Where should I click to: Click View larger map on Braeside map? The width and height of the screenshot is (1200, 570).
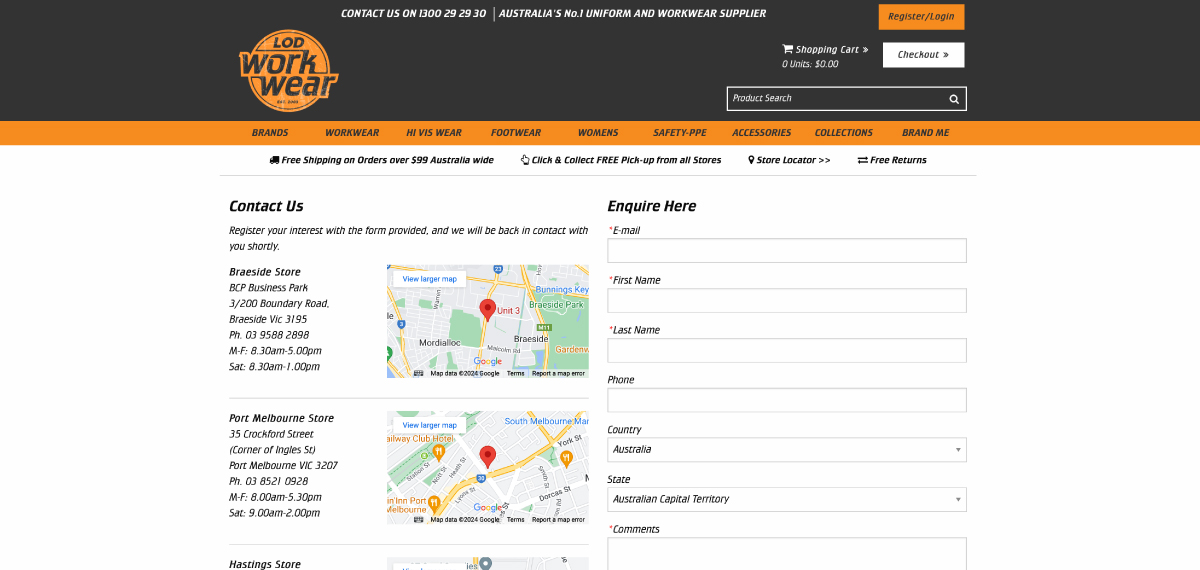[x=430, y=279]
